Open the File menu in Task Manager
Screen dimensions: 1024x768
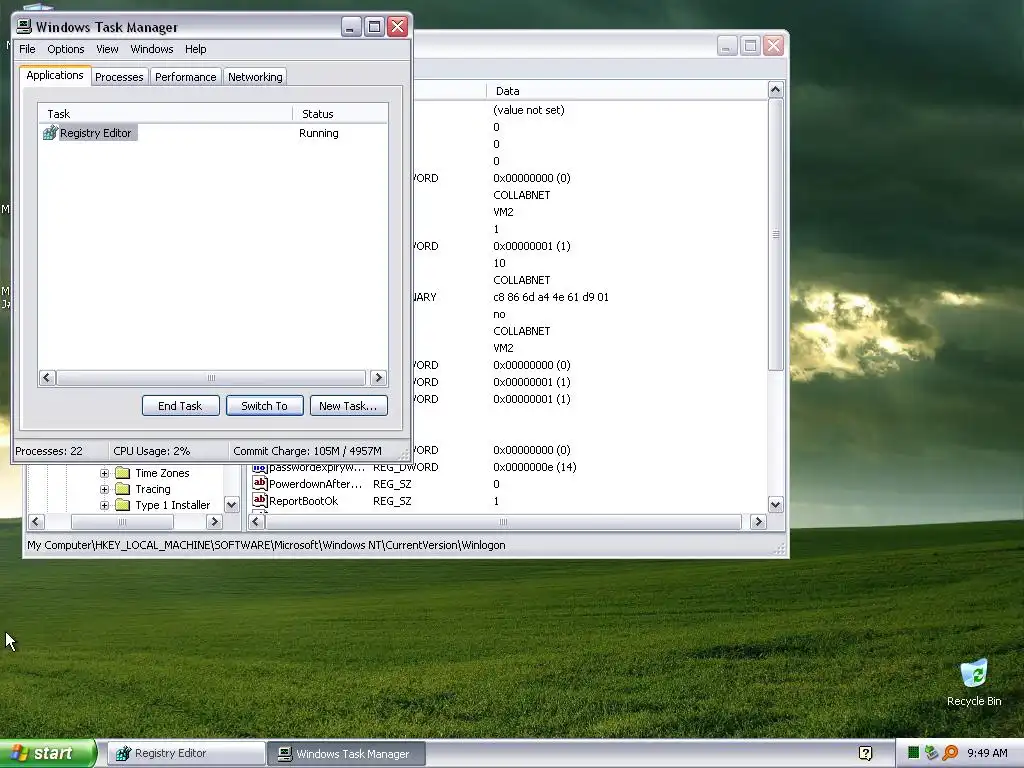[x=27, y=49]
